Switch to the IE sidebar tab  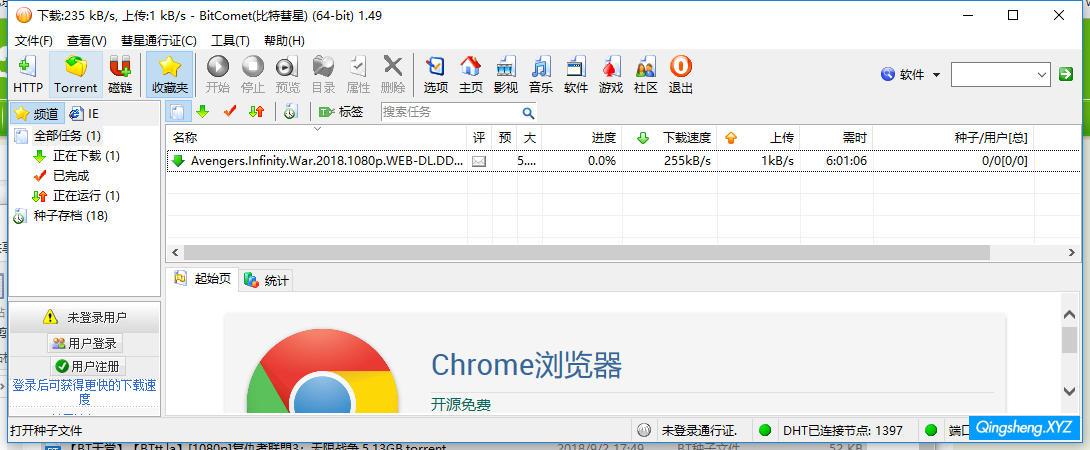click(85, 113)
